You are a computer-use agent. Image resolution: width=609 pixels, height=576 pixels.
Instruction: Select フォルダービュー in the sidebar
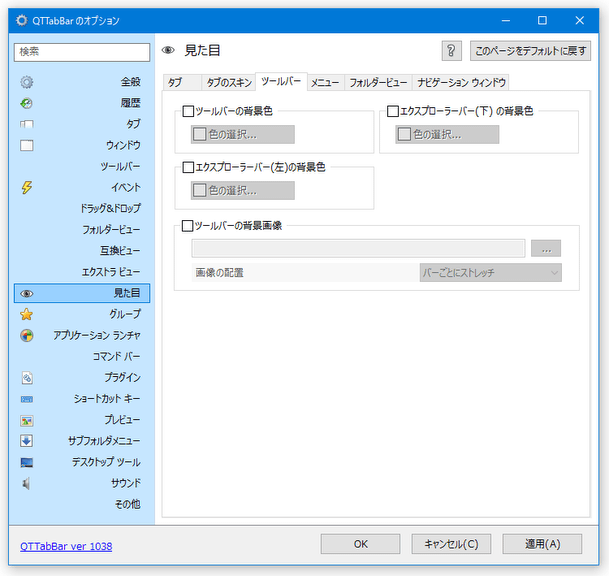point(82,230)
